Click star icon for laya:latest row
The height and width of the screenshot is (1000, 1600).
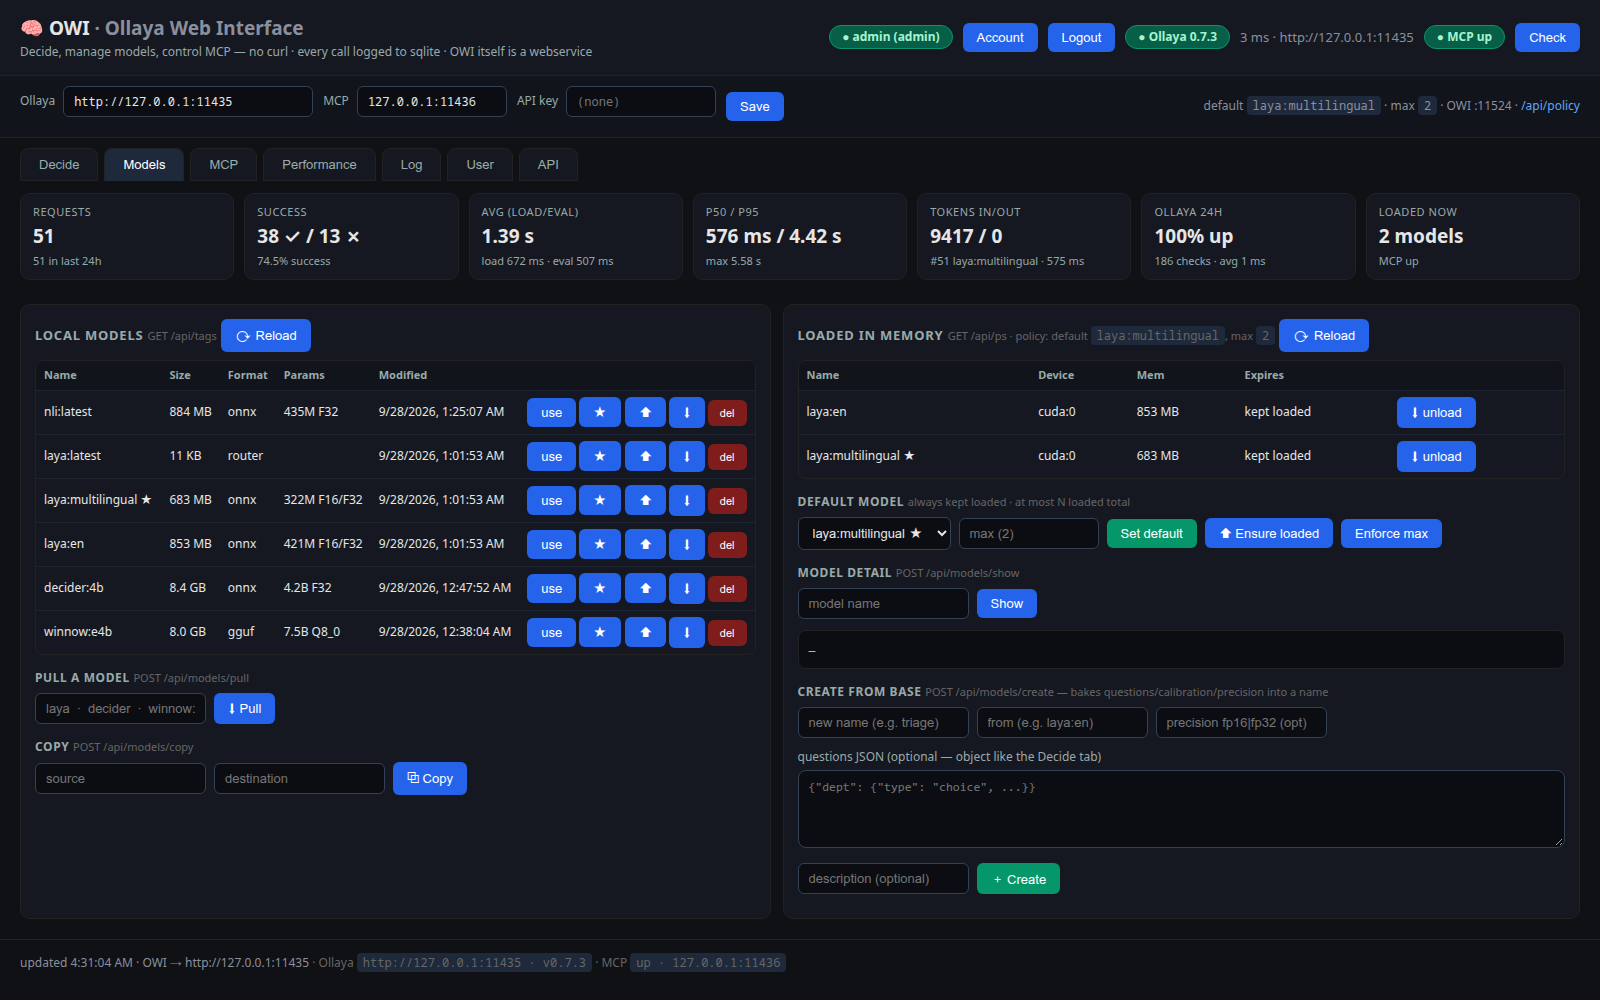[x=600, y=456]
